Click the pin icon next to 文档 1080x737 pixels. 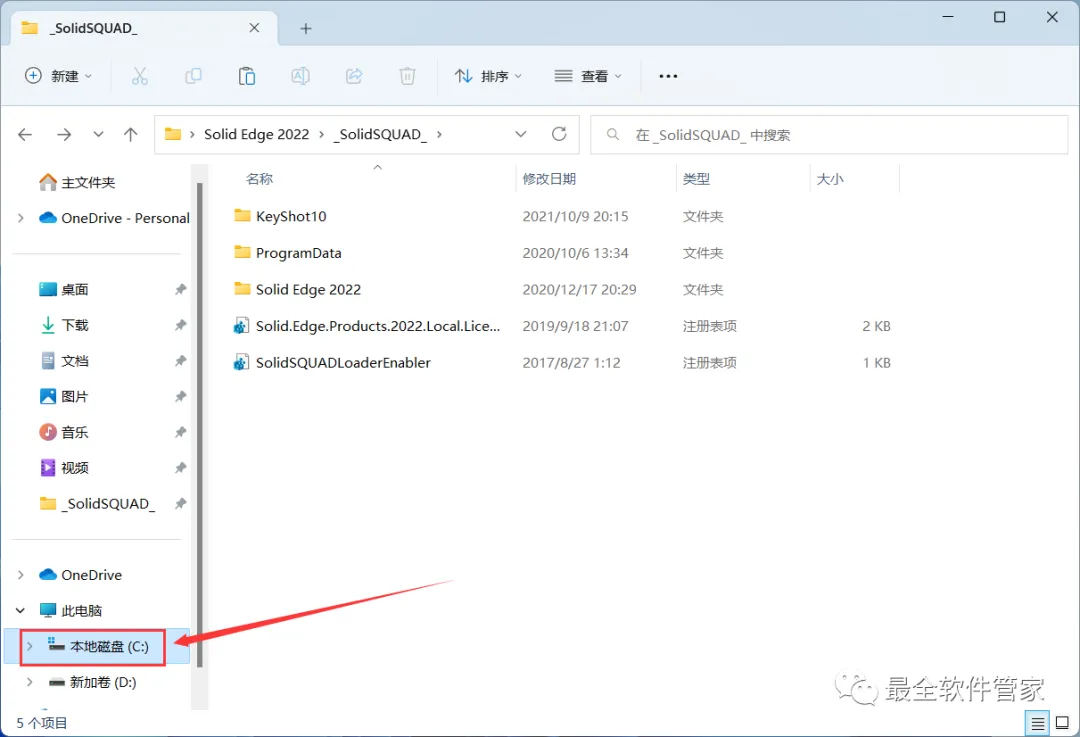pos(180,361)
